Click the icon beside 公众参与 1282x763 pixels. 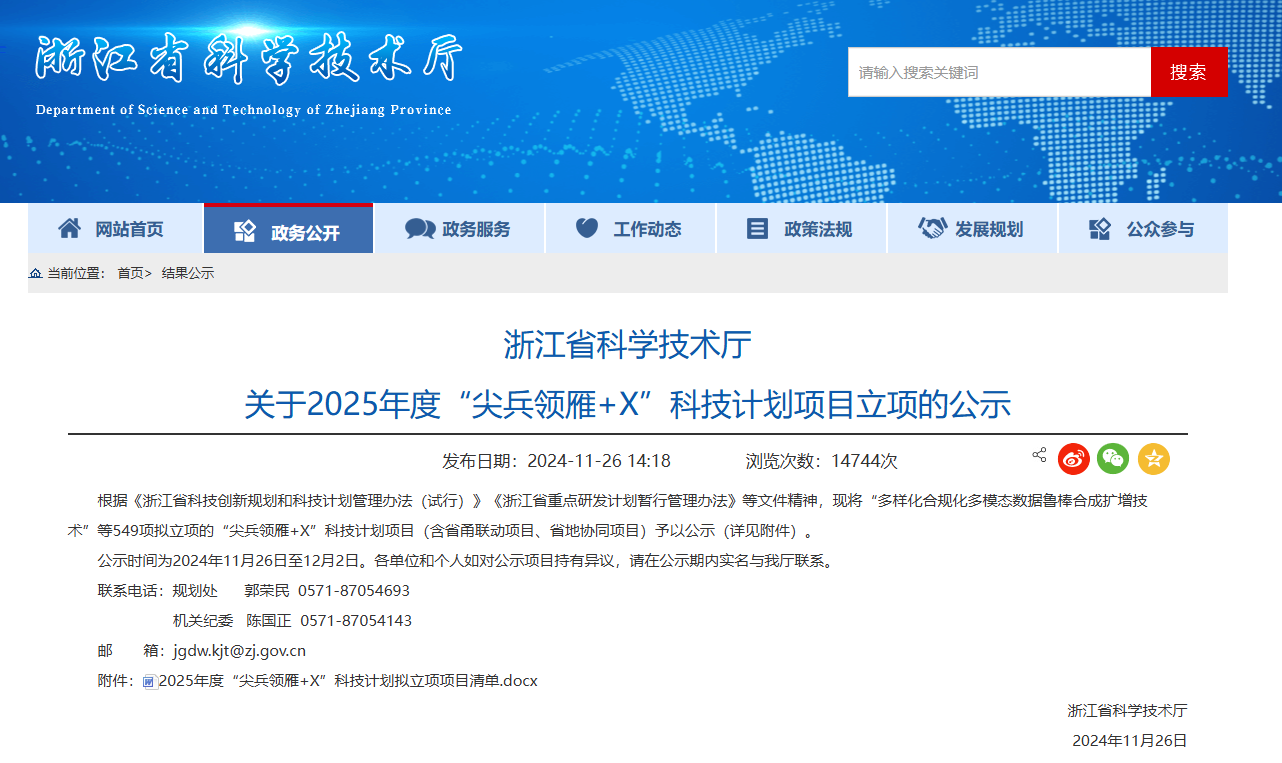click(1100, 229)
